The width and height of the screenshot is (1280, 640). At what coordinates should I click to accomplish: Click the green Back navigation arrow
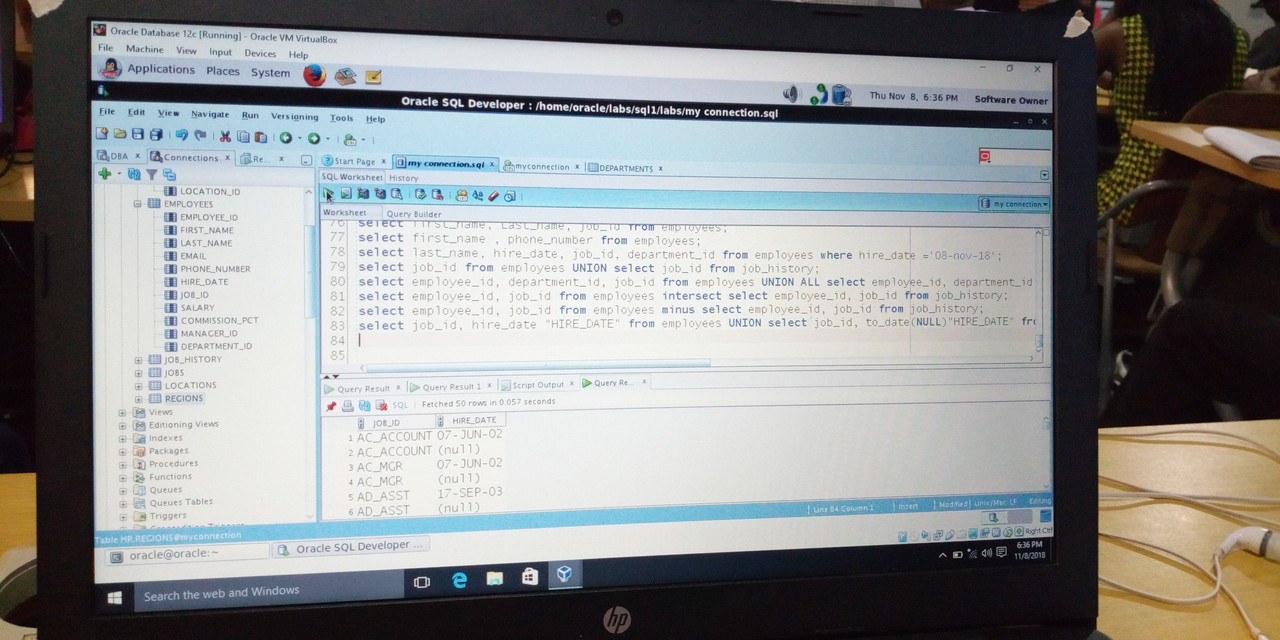pyautogui.click(x=286, y=137)
